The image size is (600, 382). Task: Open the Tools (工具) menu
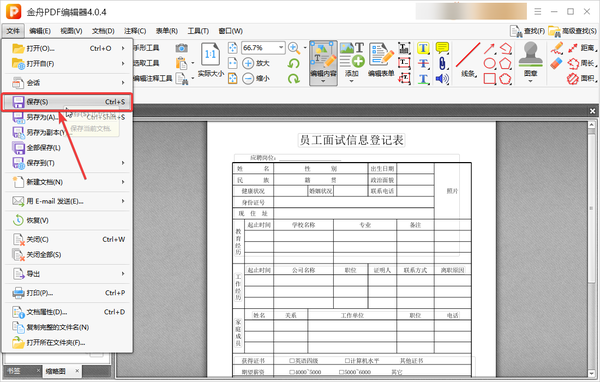(x=198, y=31)
